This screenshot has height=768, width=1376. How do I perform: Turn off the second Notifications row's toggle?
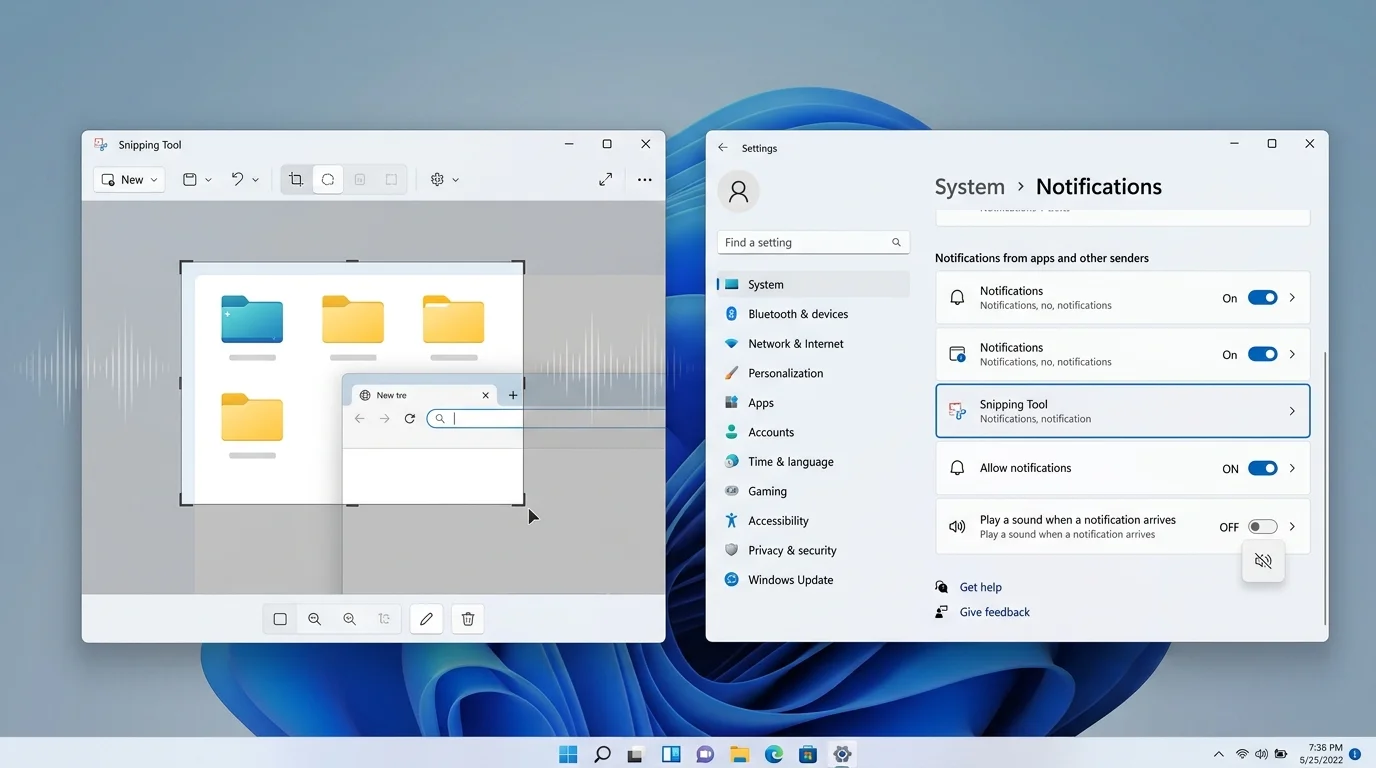click(1263, 354)
